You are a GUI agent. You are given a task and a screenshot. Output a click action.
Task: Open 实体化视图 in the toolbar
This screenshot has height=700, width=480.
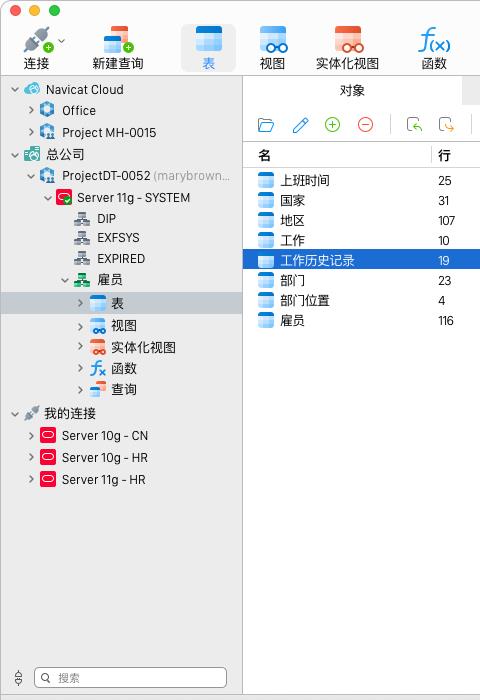tap(347, 48)
